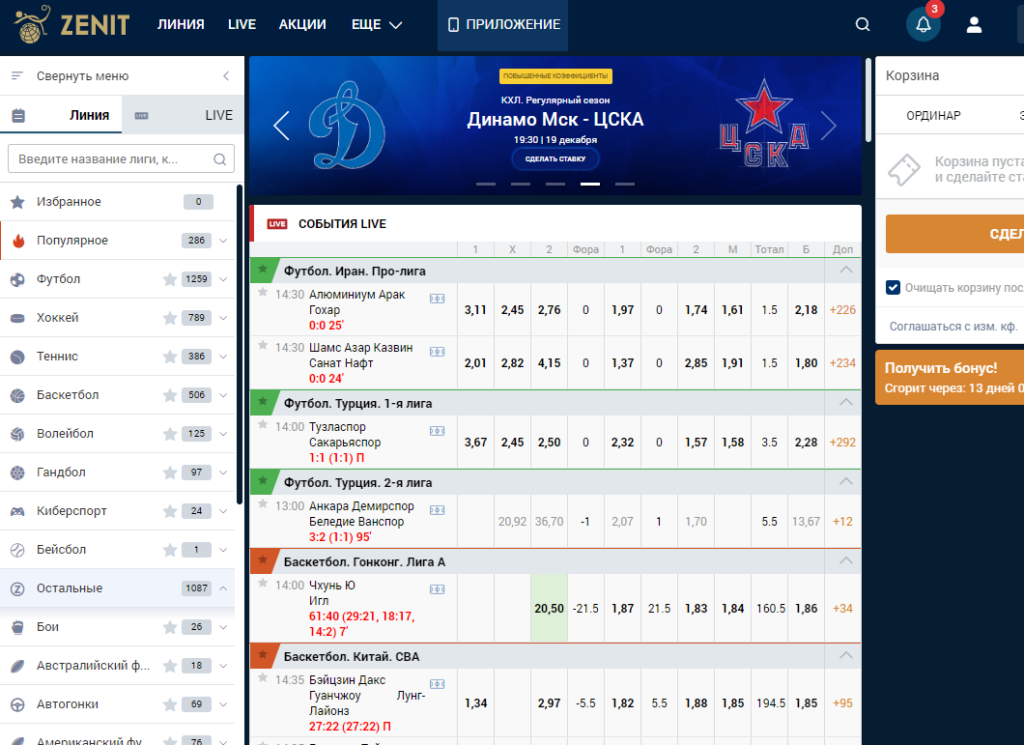Favorite the Китай CBA league star

click(263, 654)
